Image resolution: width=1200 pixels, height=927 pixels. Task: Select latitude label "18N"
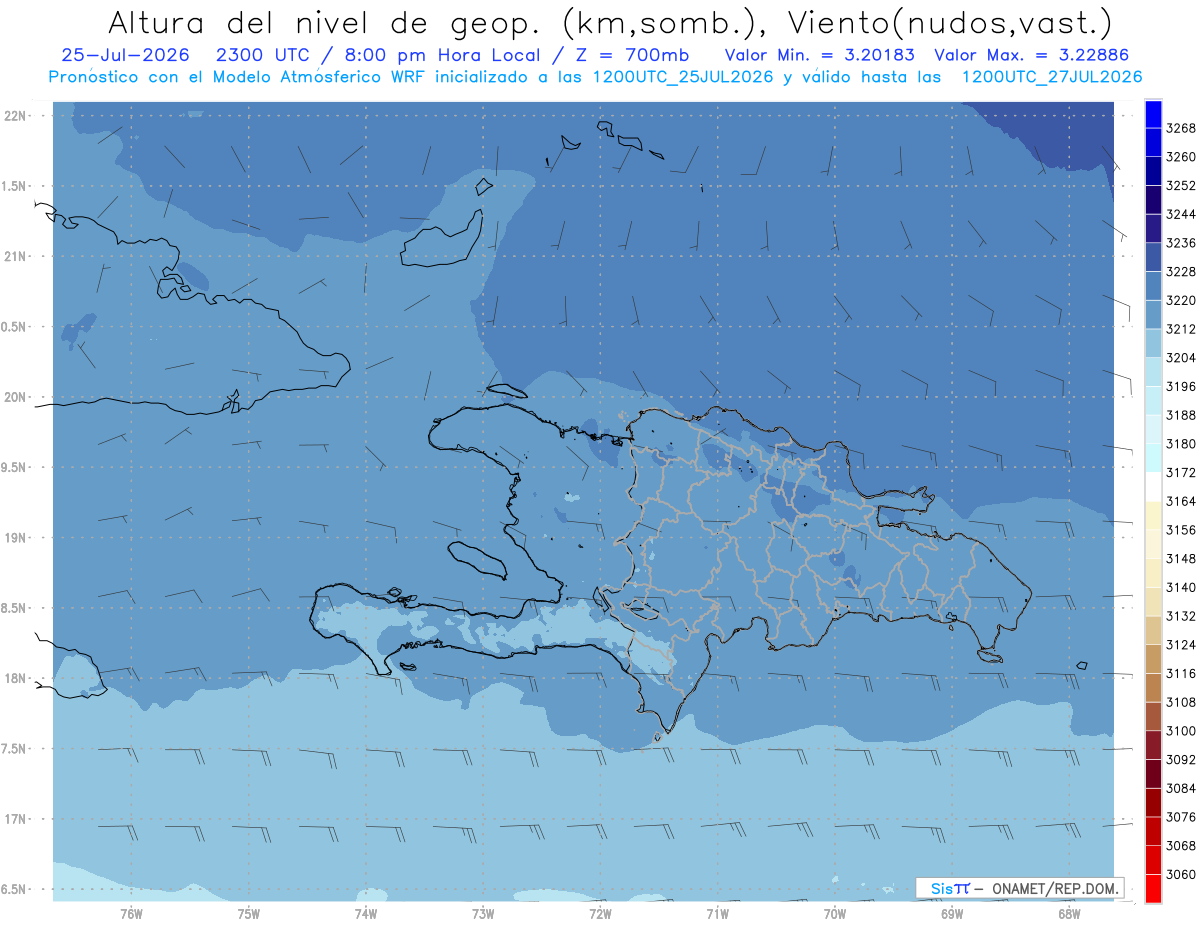15,678
